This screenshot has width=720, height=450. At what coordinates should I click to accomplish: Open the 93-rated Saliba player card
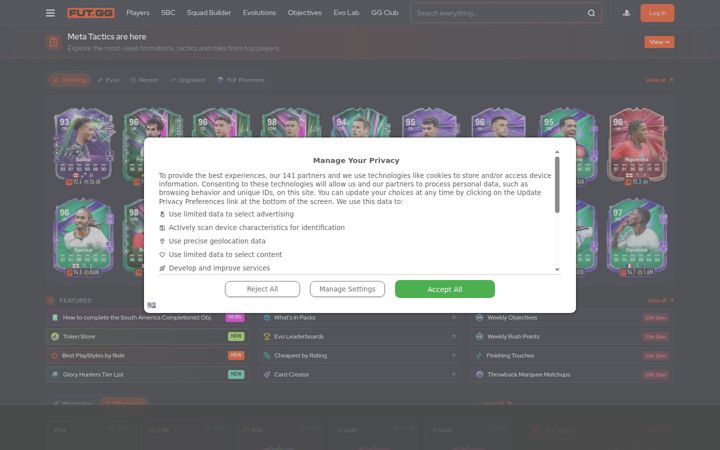pyautogui.click(x=83, y=146)
